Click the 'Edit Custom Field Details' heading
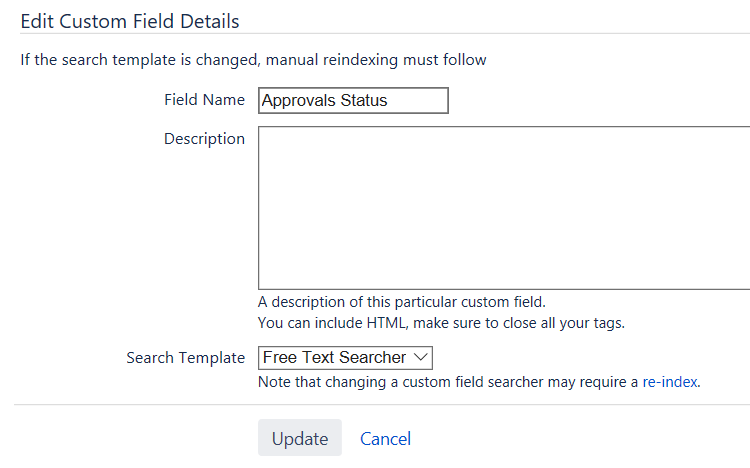This screenshot has width=750, height=468. click(x=130, y=20)
